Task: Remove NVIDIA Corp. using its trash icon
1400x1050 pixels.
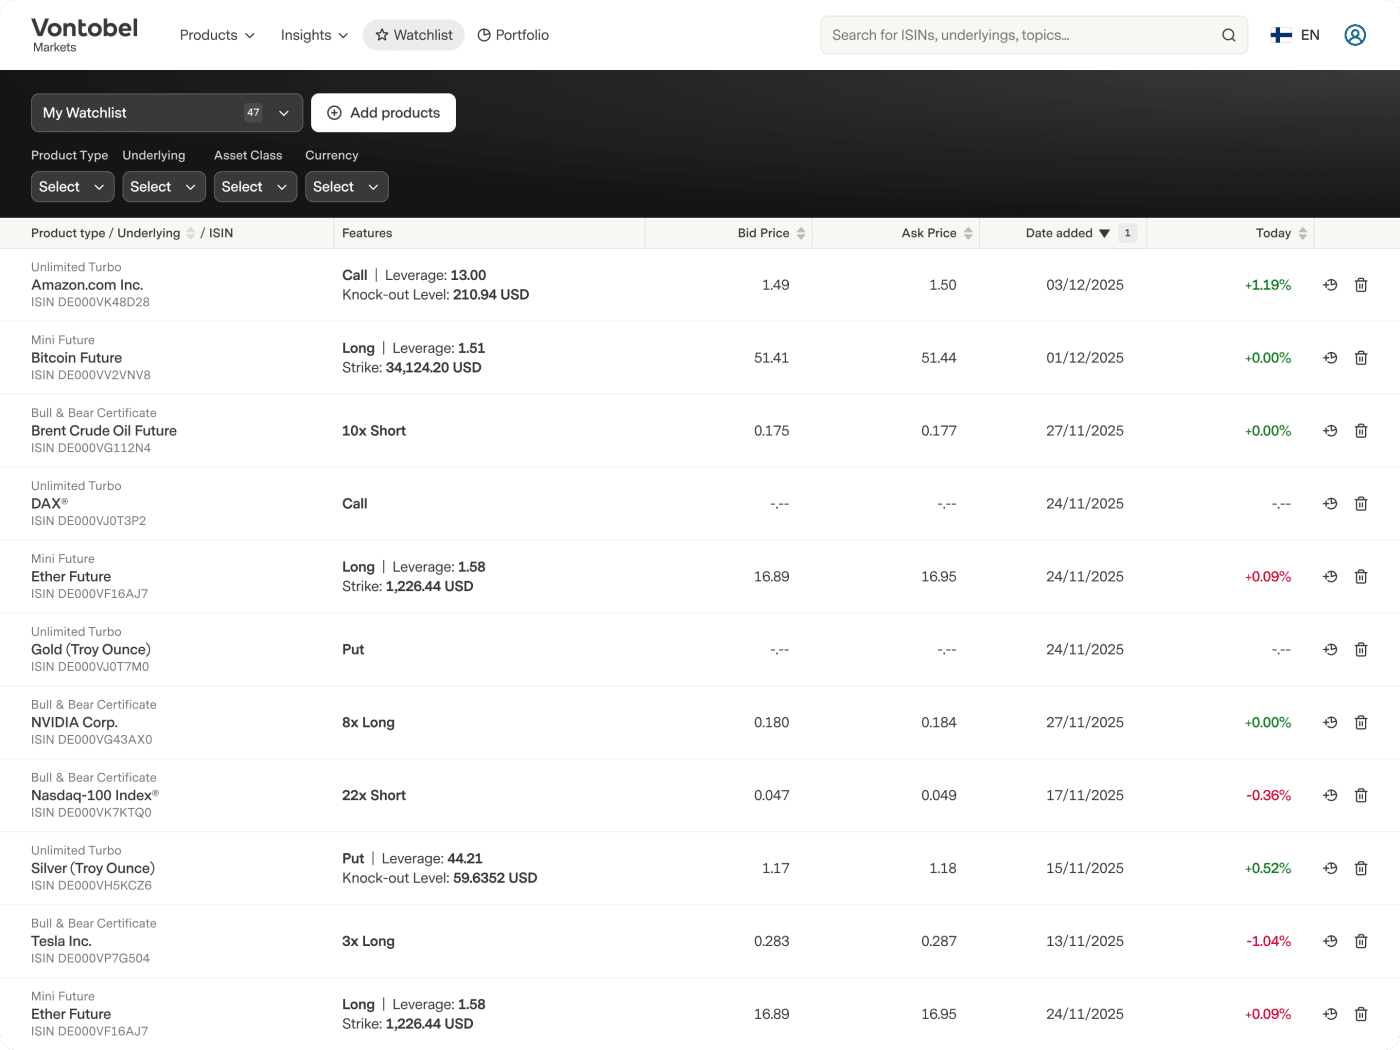Action: click(1361, 723)
